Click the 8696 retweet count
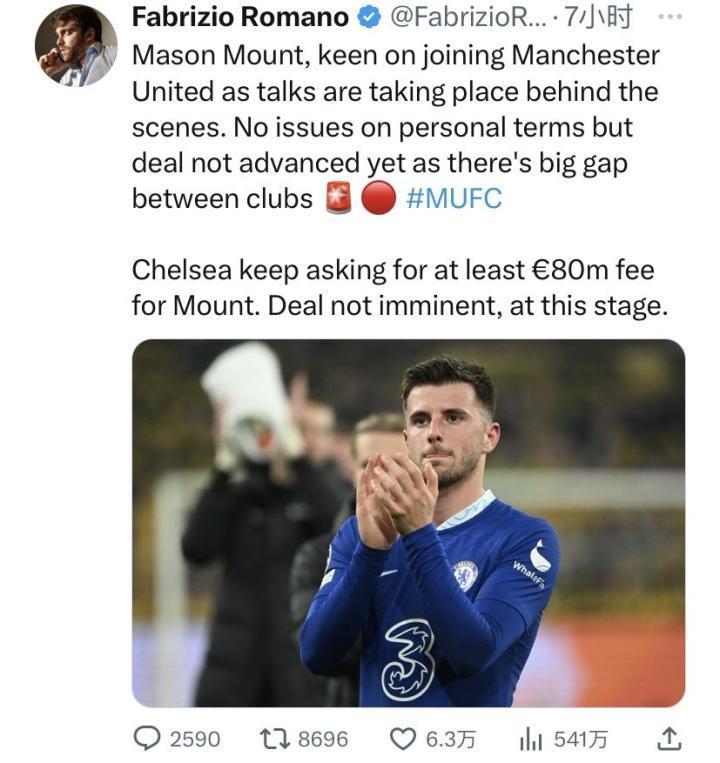720x763 pixels. click(x=323, y=739)
